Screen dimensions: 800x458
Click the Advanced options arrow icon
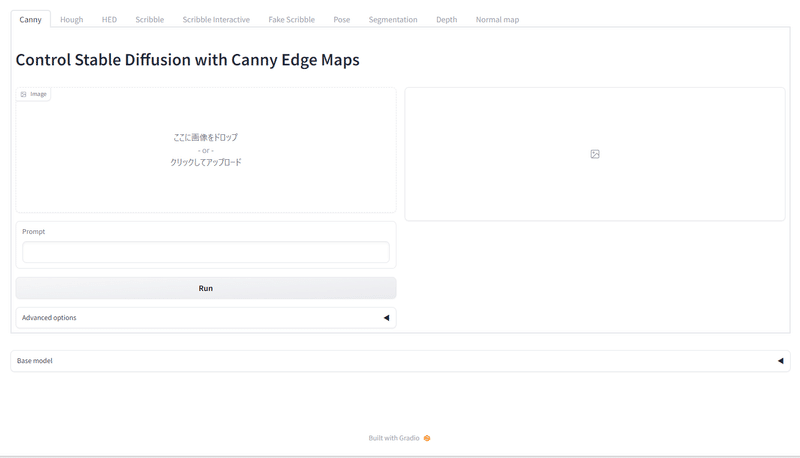[386, 318]
